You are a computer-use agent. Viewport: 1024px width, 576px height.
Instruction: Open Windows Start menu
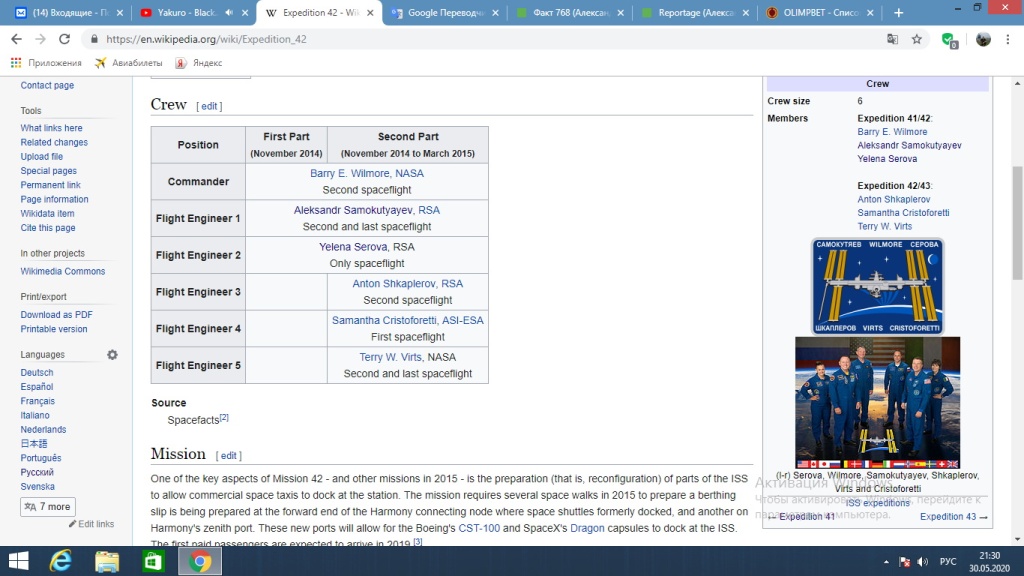(18, 561)
